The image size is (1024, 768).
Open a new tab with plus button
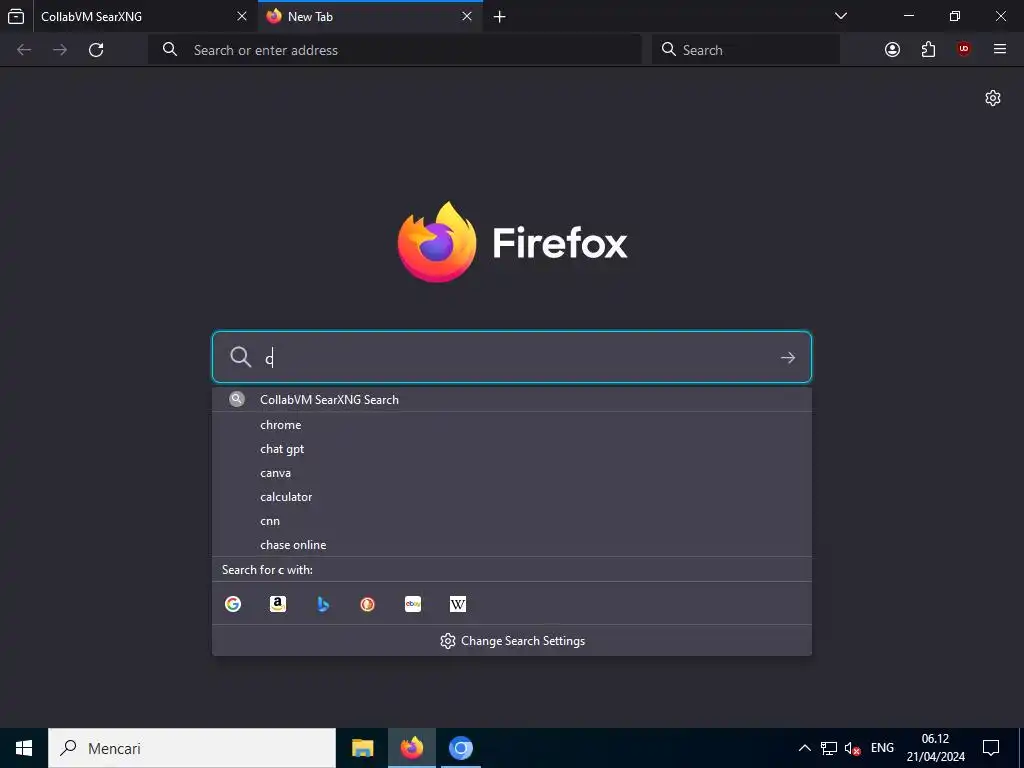[500, 17]
